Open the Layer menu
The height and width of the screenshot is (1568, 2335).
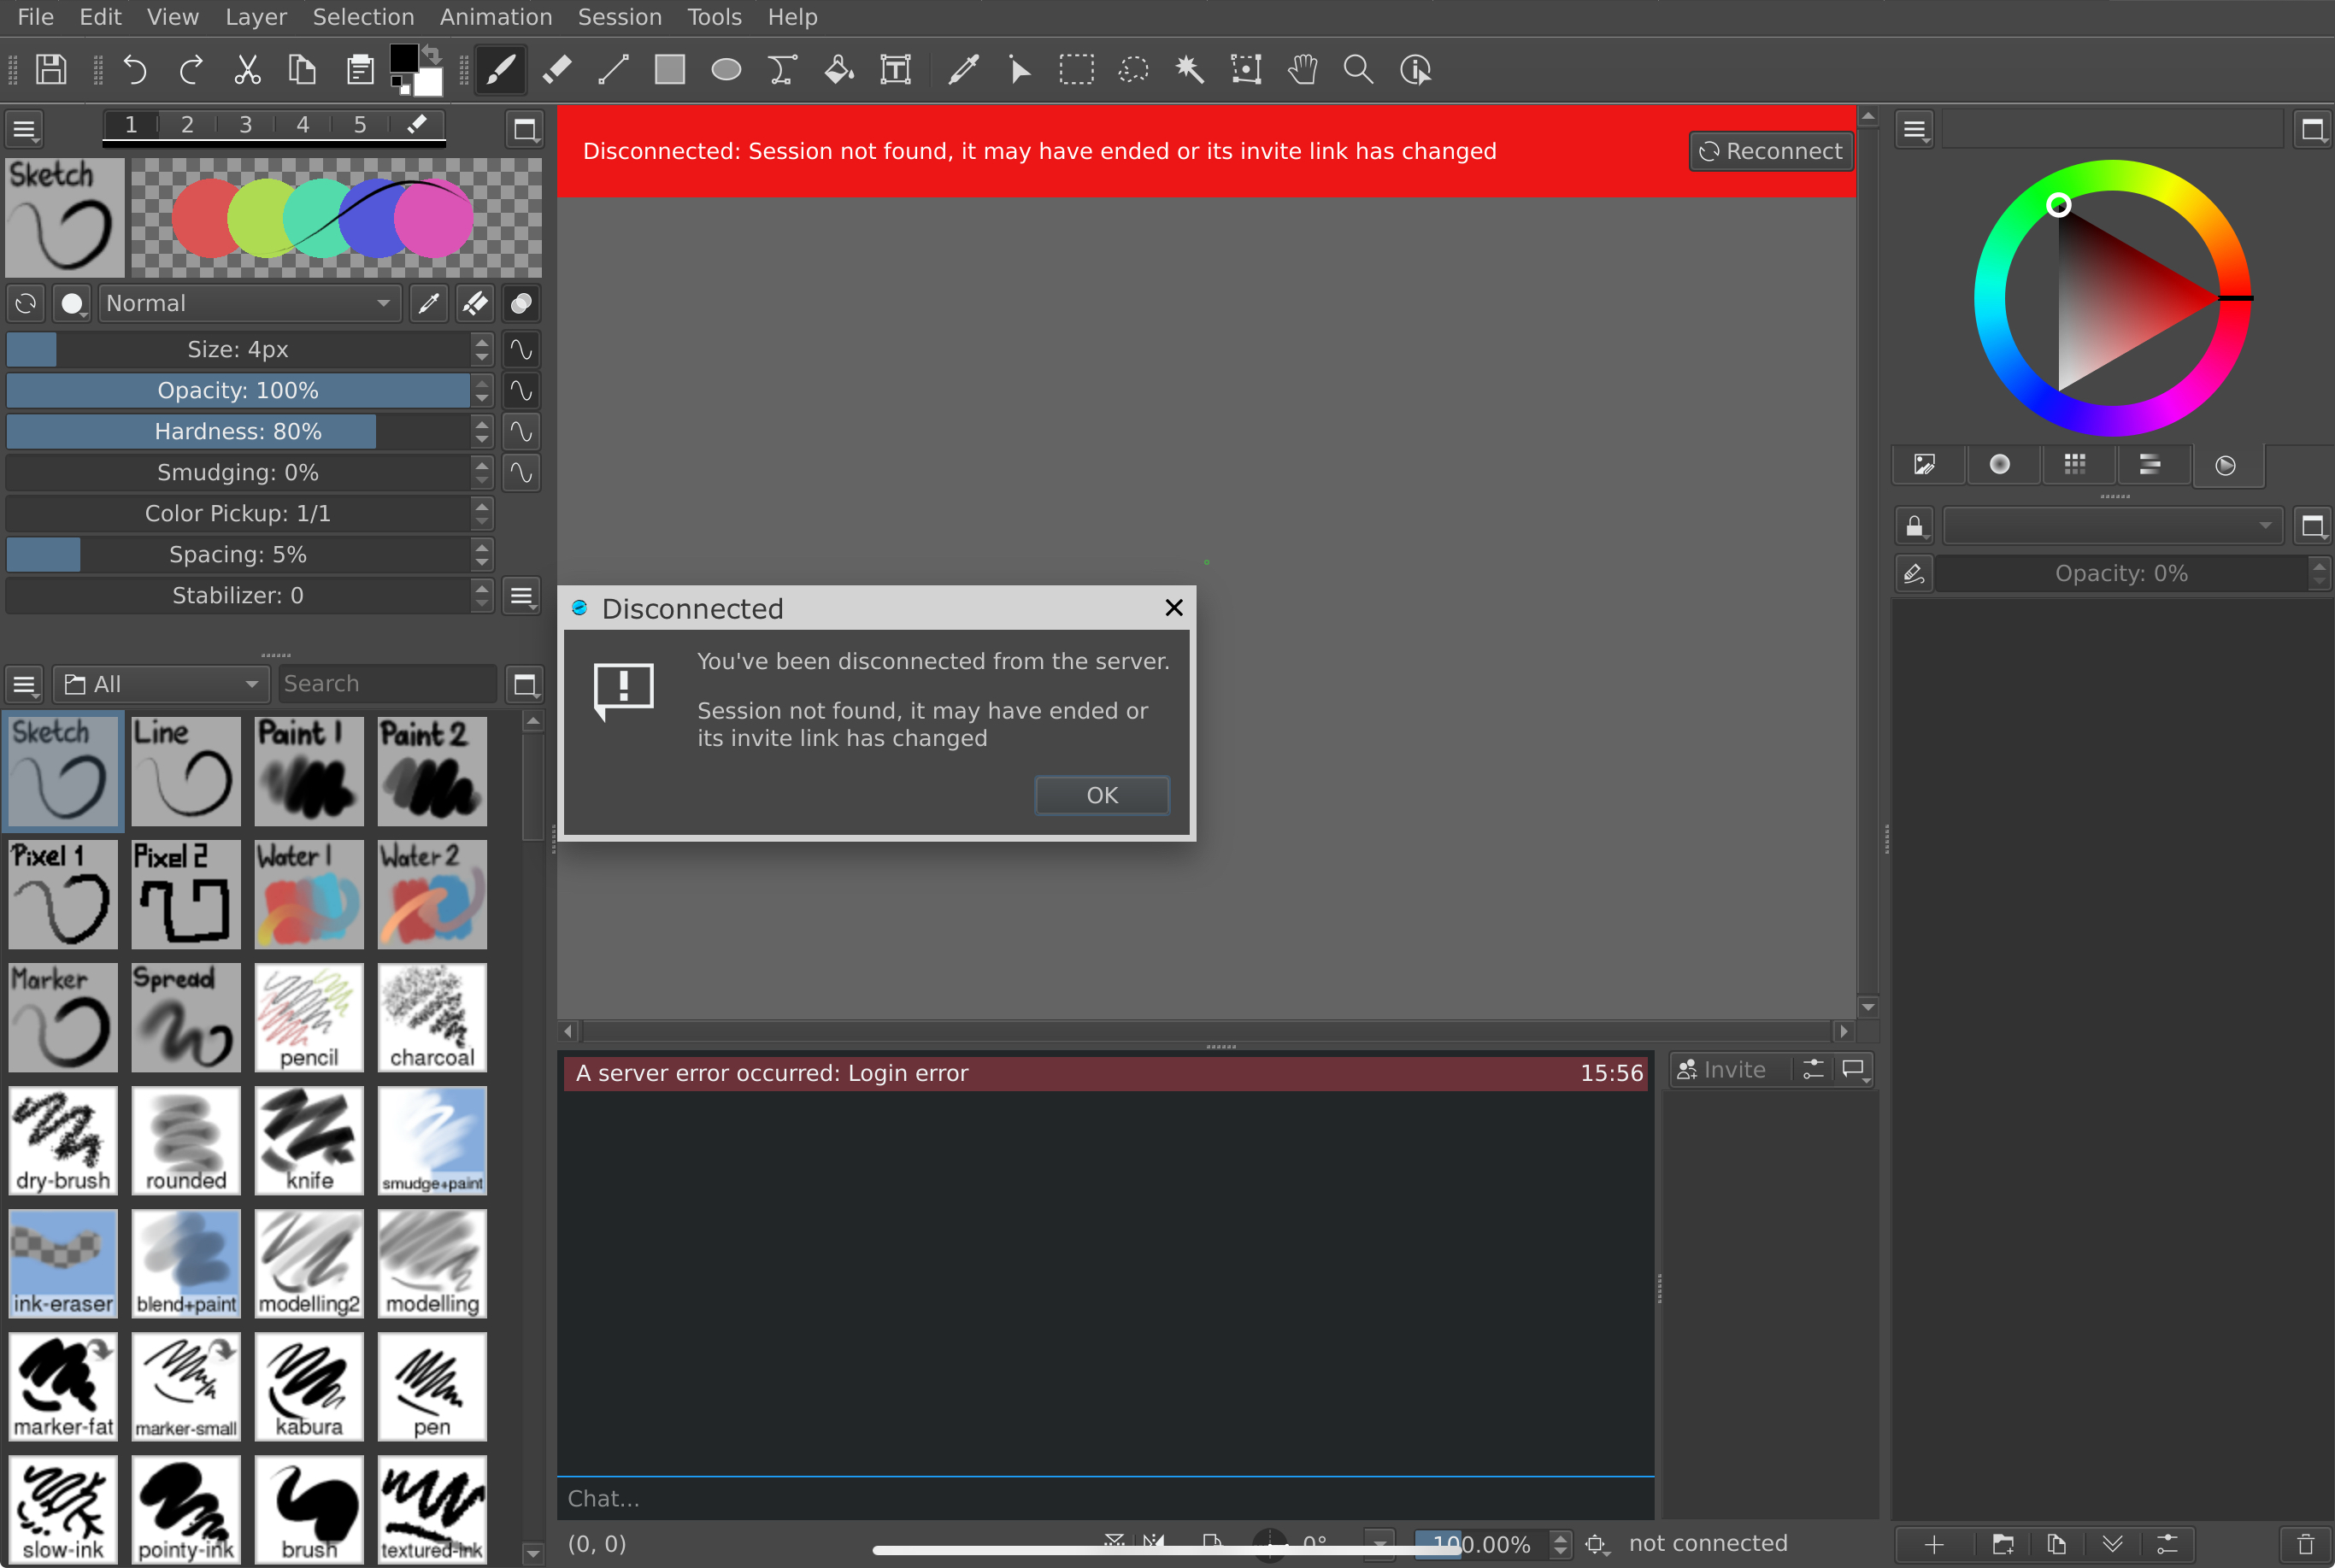coord(256,17)
